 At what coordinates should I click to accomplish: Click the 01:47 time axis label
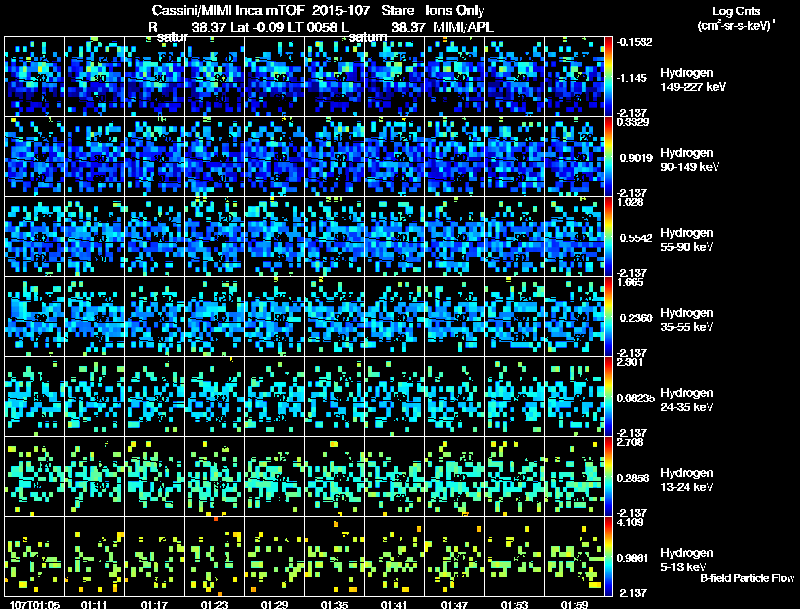coord(454,604)
